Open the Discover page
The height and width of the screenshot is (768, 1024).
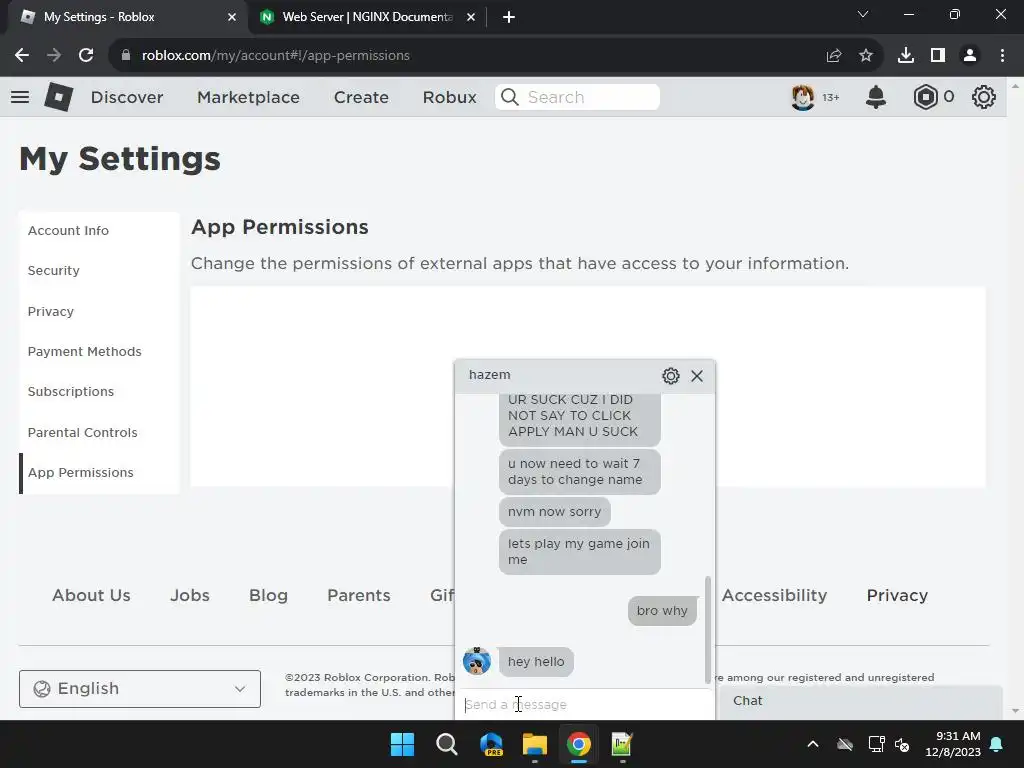click(127, 97)
